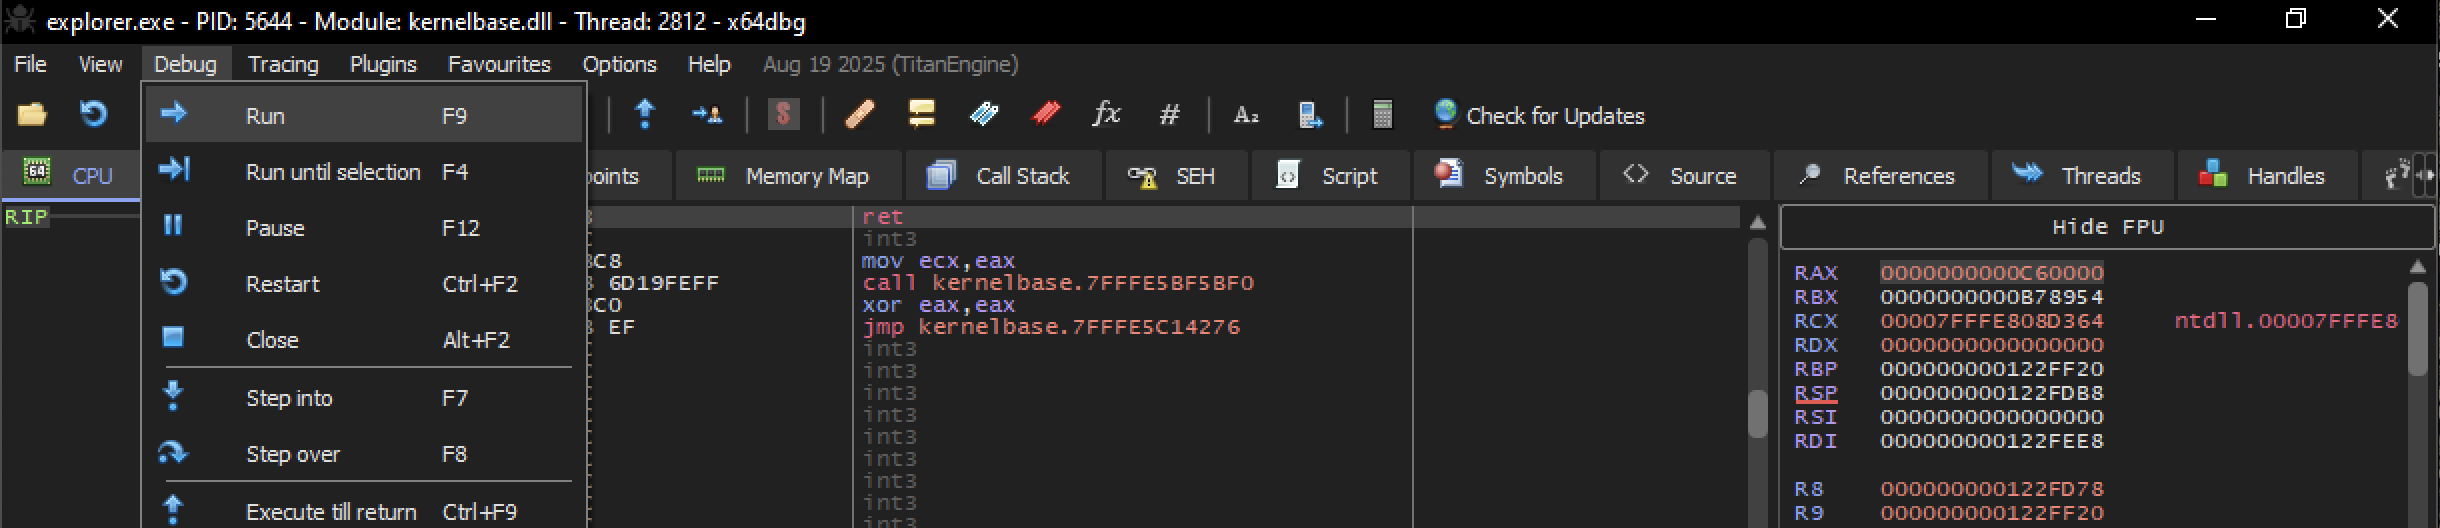Click the Memory Map tab chip icon
The width and height of the screenshot is (2440, 528).
(x=711, y=176)
